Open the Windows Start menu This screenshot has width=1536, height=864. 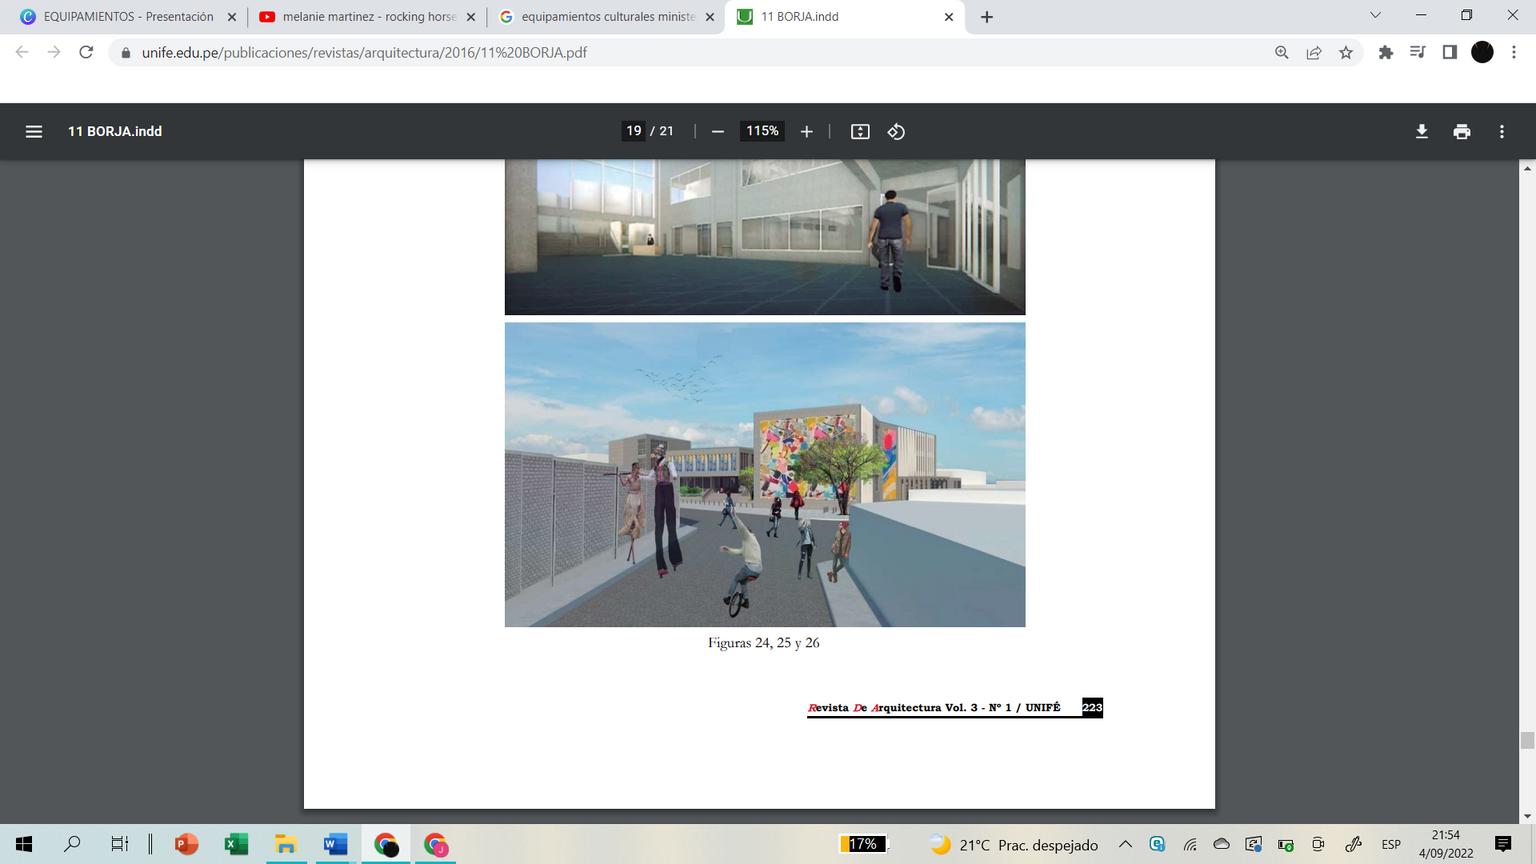click(x=24, y=844)
